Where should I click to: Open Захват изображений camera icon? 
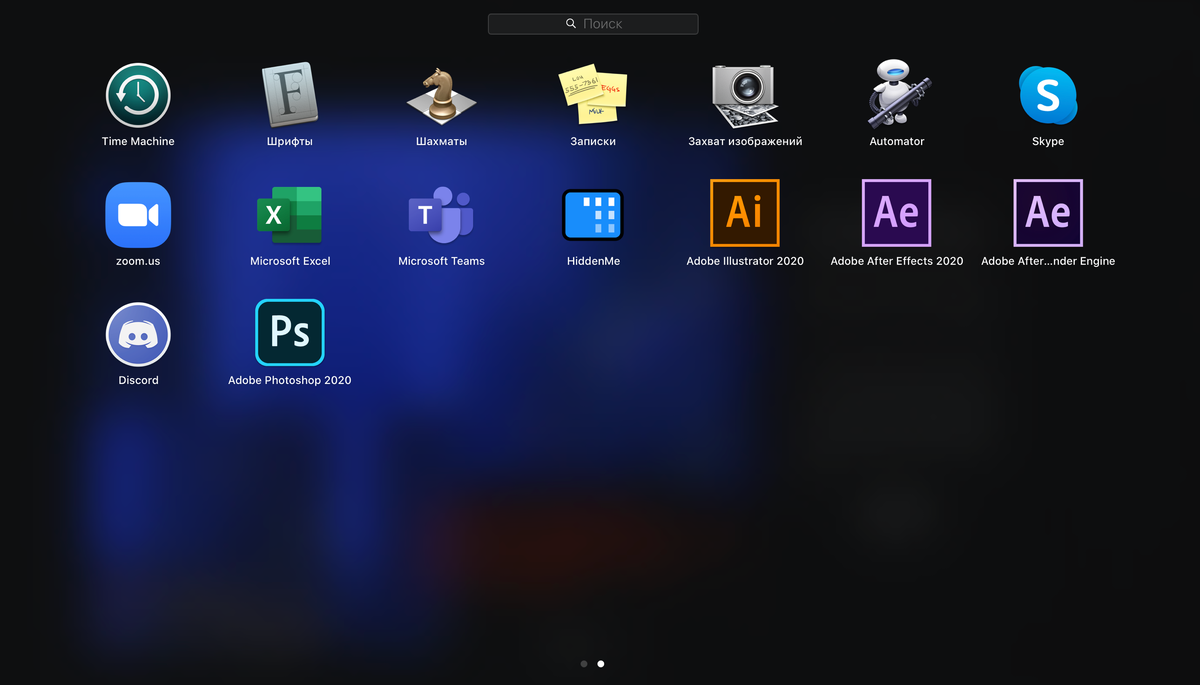(x=745, y=95)
